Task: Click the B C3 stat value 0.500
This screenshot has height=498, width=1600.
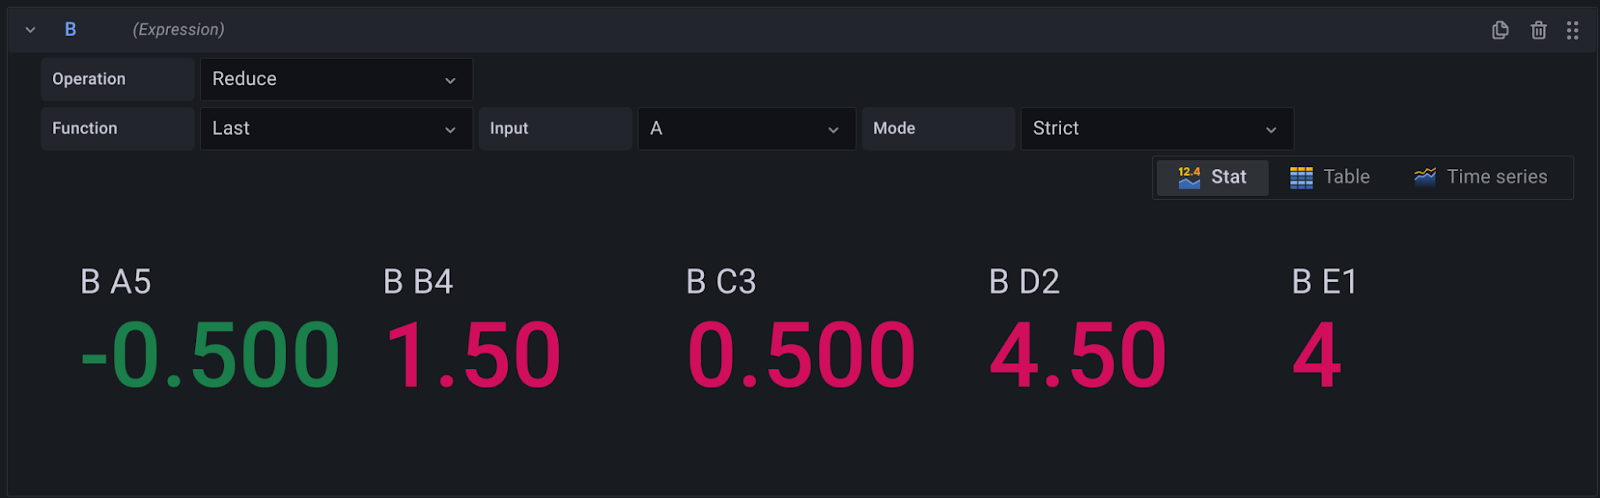Action: [x=801, y=355]
